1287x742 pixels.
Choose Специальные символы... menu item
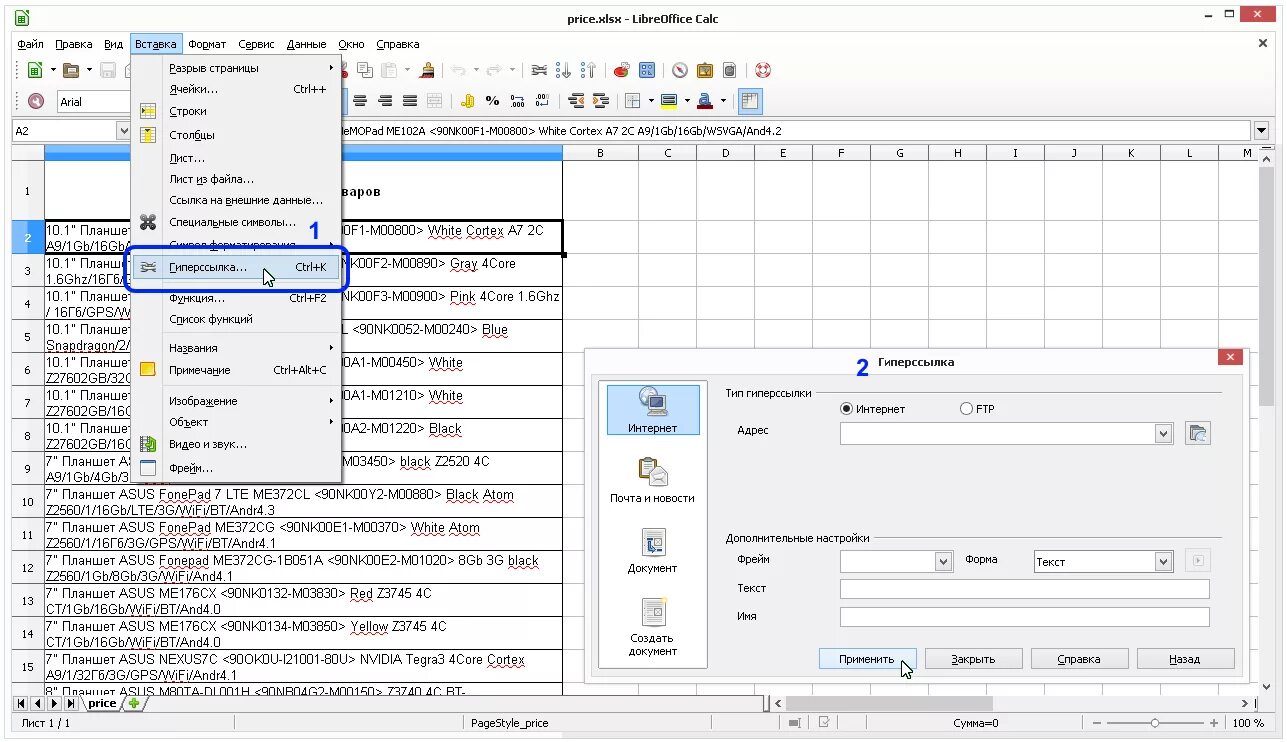click(x=237, y=222)
